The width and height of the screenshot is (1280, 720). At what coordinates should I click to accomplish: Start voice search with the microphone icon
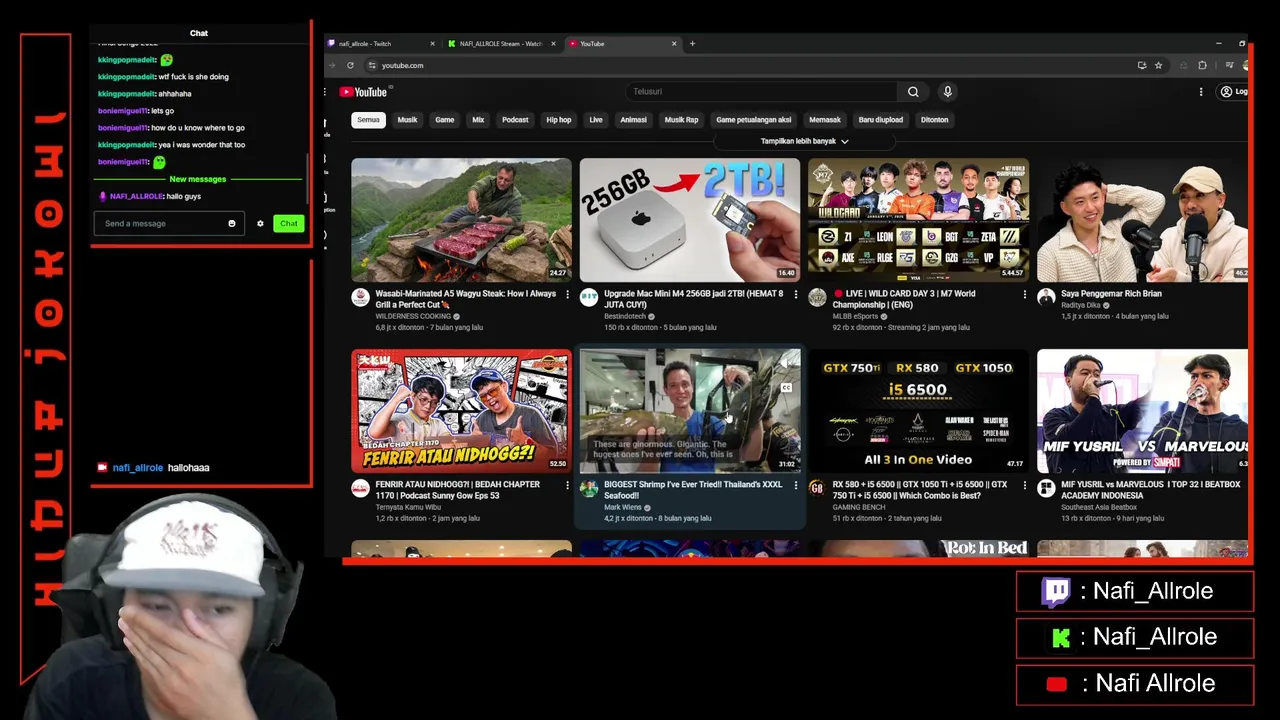click(948, 92)
